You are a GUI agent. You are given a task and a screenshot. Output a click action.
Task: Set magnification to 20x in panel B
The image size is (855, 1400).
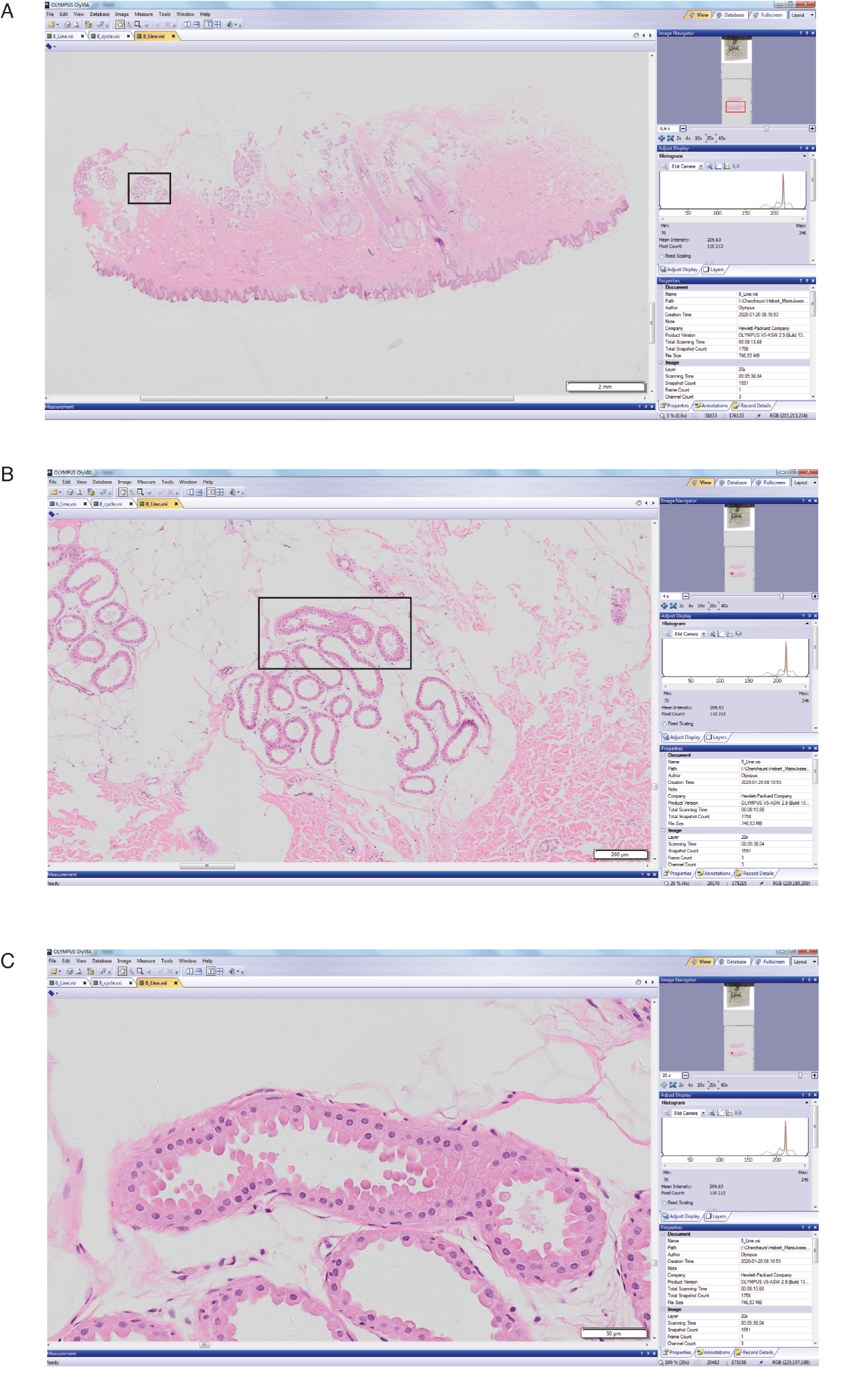click(713, 605)
